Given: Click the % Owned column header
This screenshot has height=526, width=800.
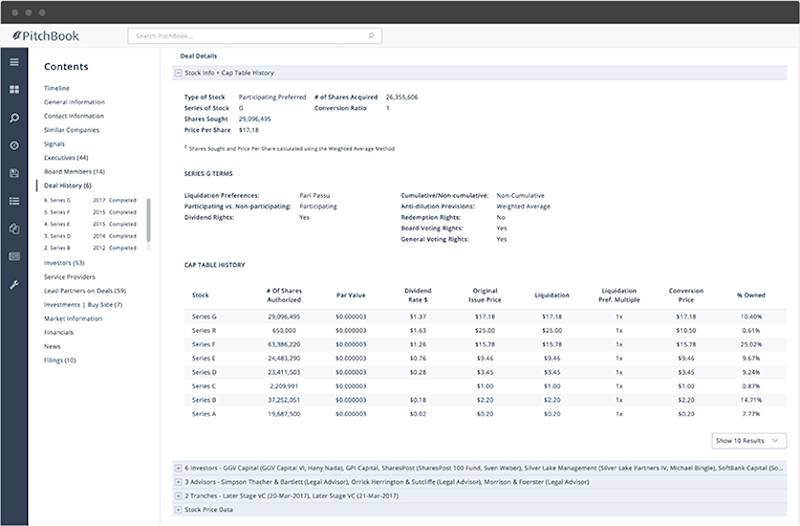Looking at the screenshot, I should click(x=751, y=295).
